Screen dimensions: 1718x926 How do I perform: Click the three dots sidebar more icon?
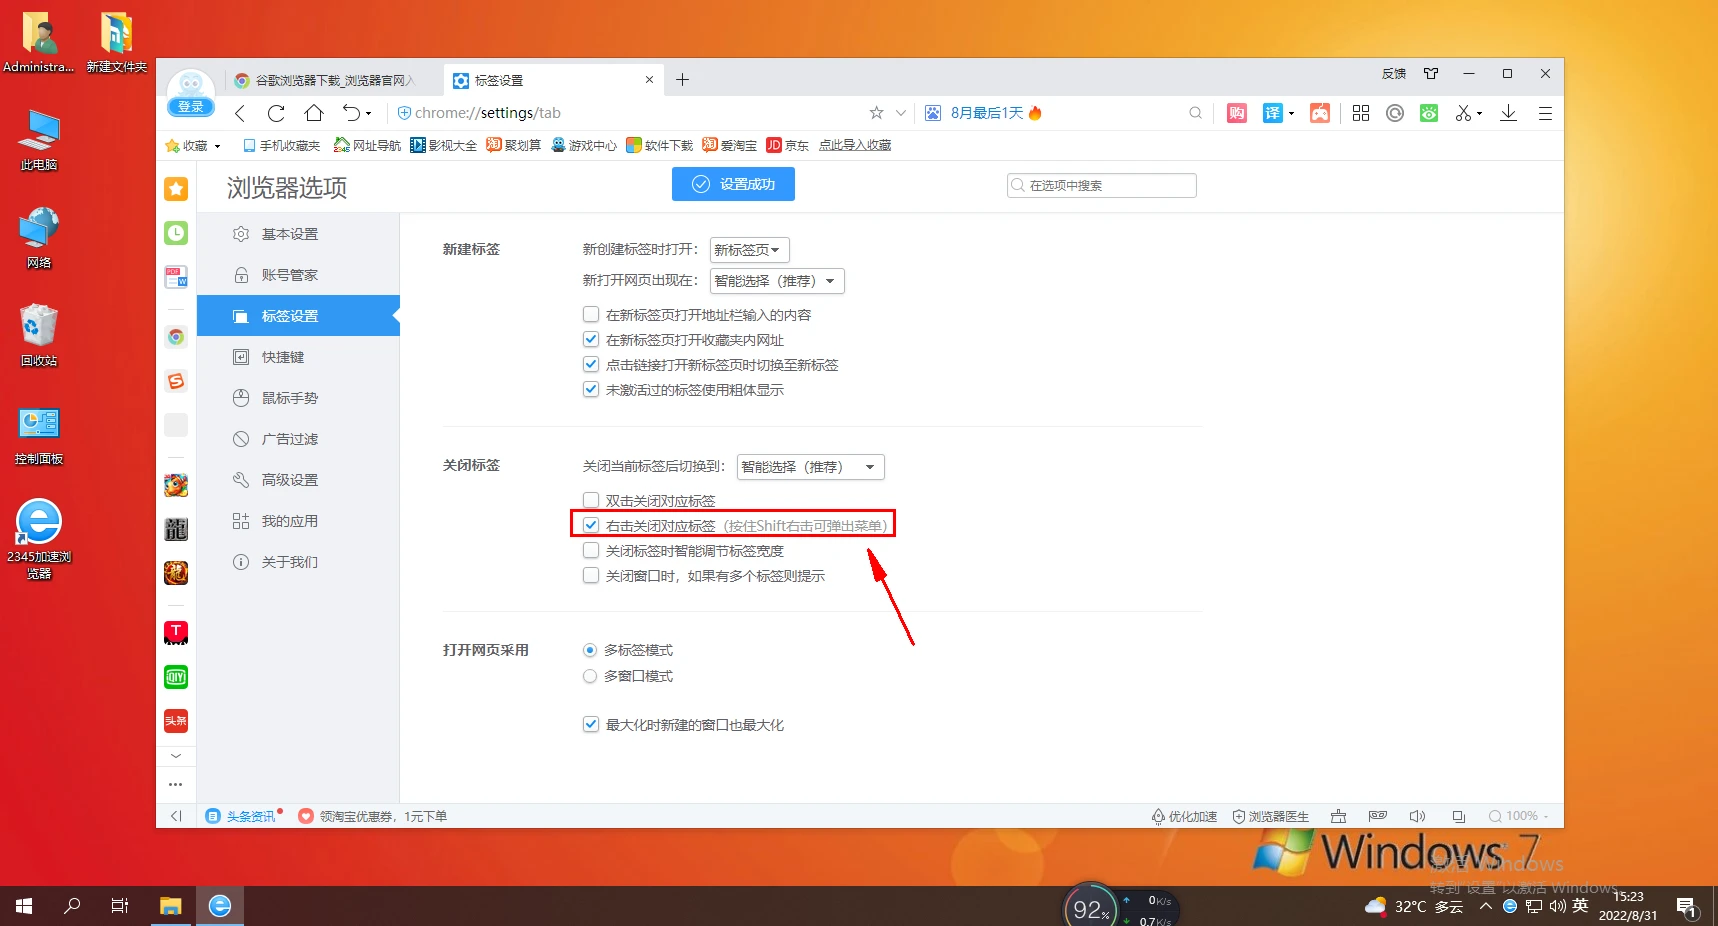pyautogui.click(x=176, y=785)
